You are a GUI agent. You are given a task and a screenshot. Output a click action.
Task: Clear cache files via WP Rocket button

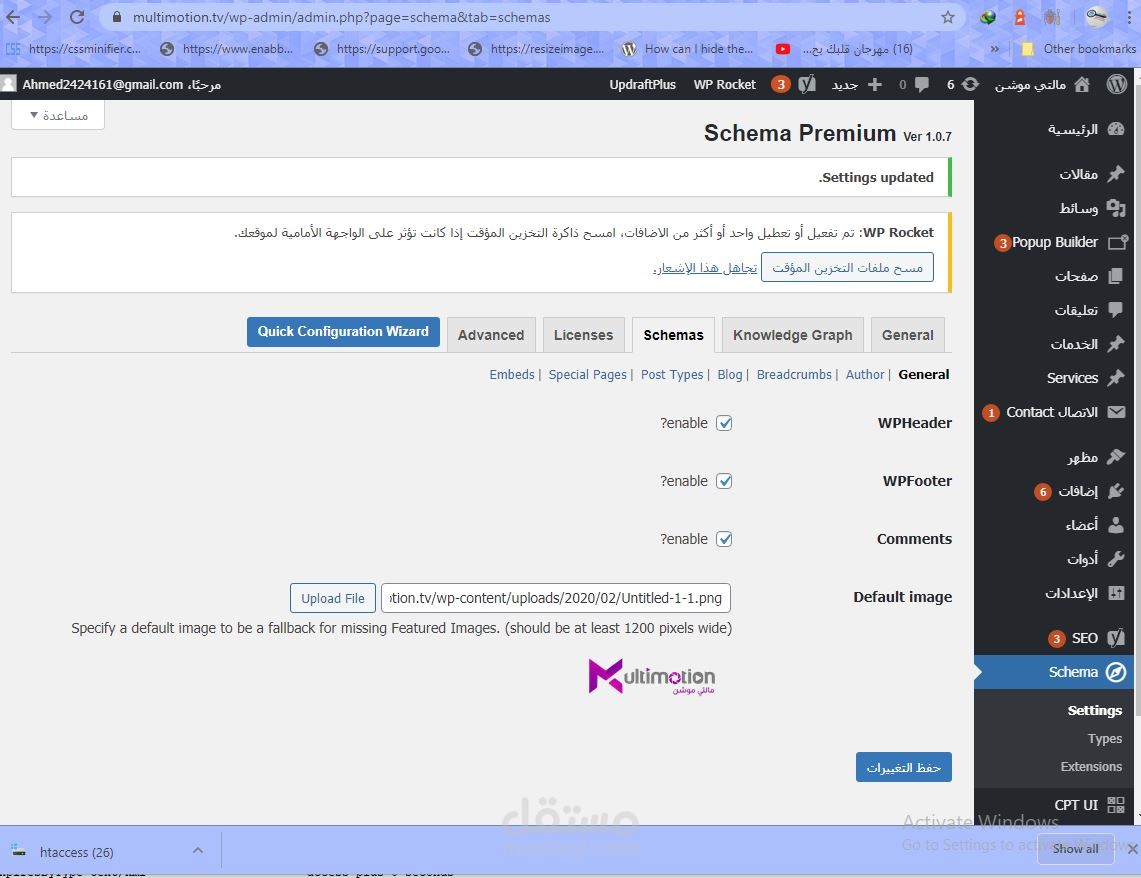tap(847, 267)
